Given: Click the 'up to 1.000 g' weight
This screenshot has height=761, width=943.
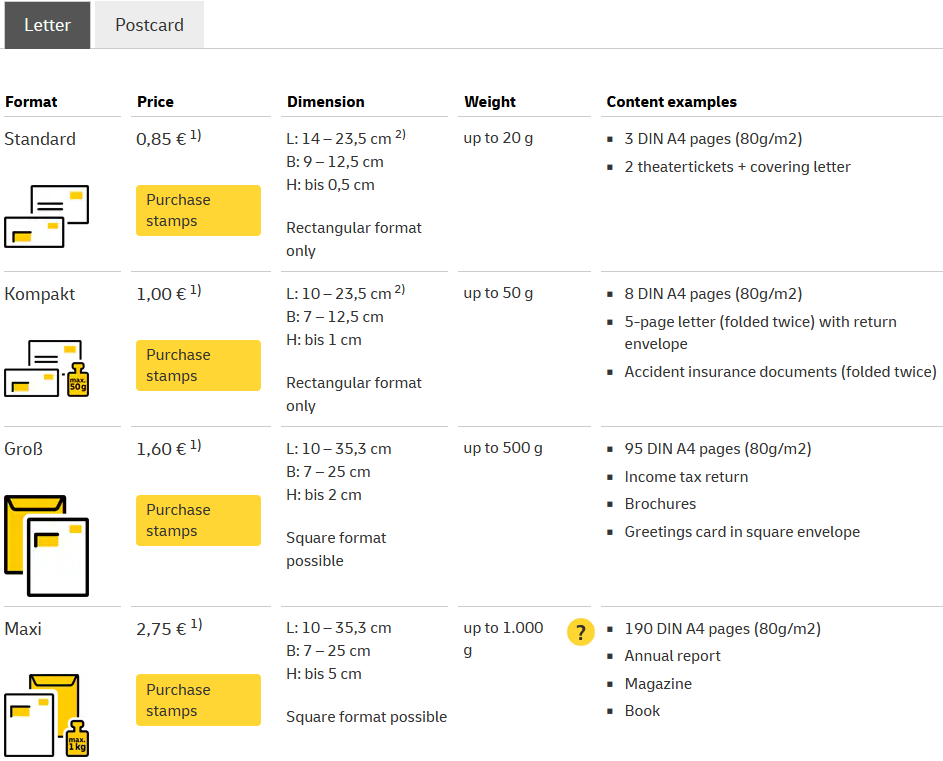Looking at the screenshot, I should (503, 639).
